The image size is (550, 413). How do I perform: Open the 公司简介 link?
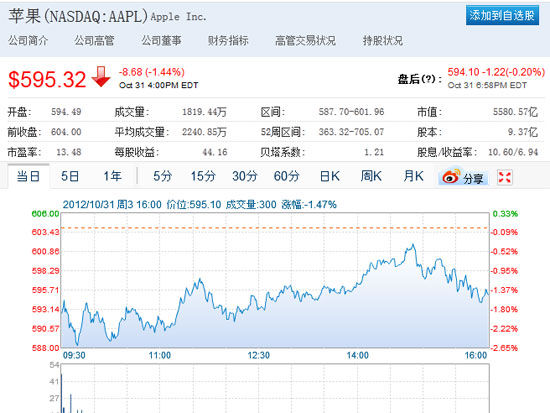point(28,41)
